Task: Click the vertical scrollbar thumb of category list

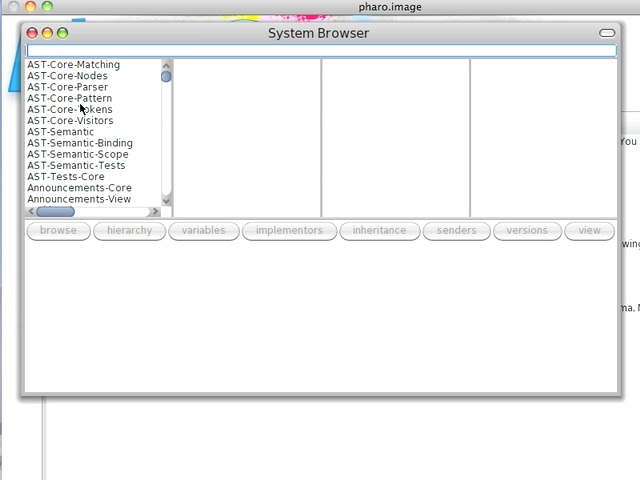Action: [x=166, y=77]
